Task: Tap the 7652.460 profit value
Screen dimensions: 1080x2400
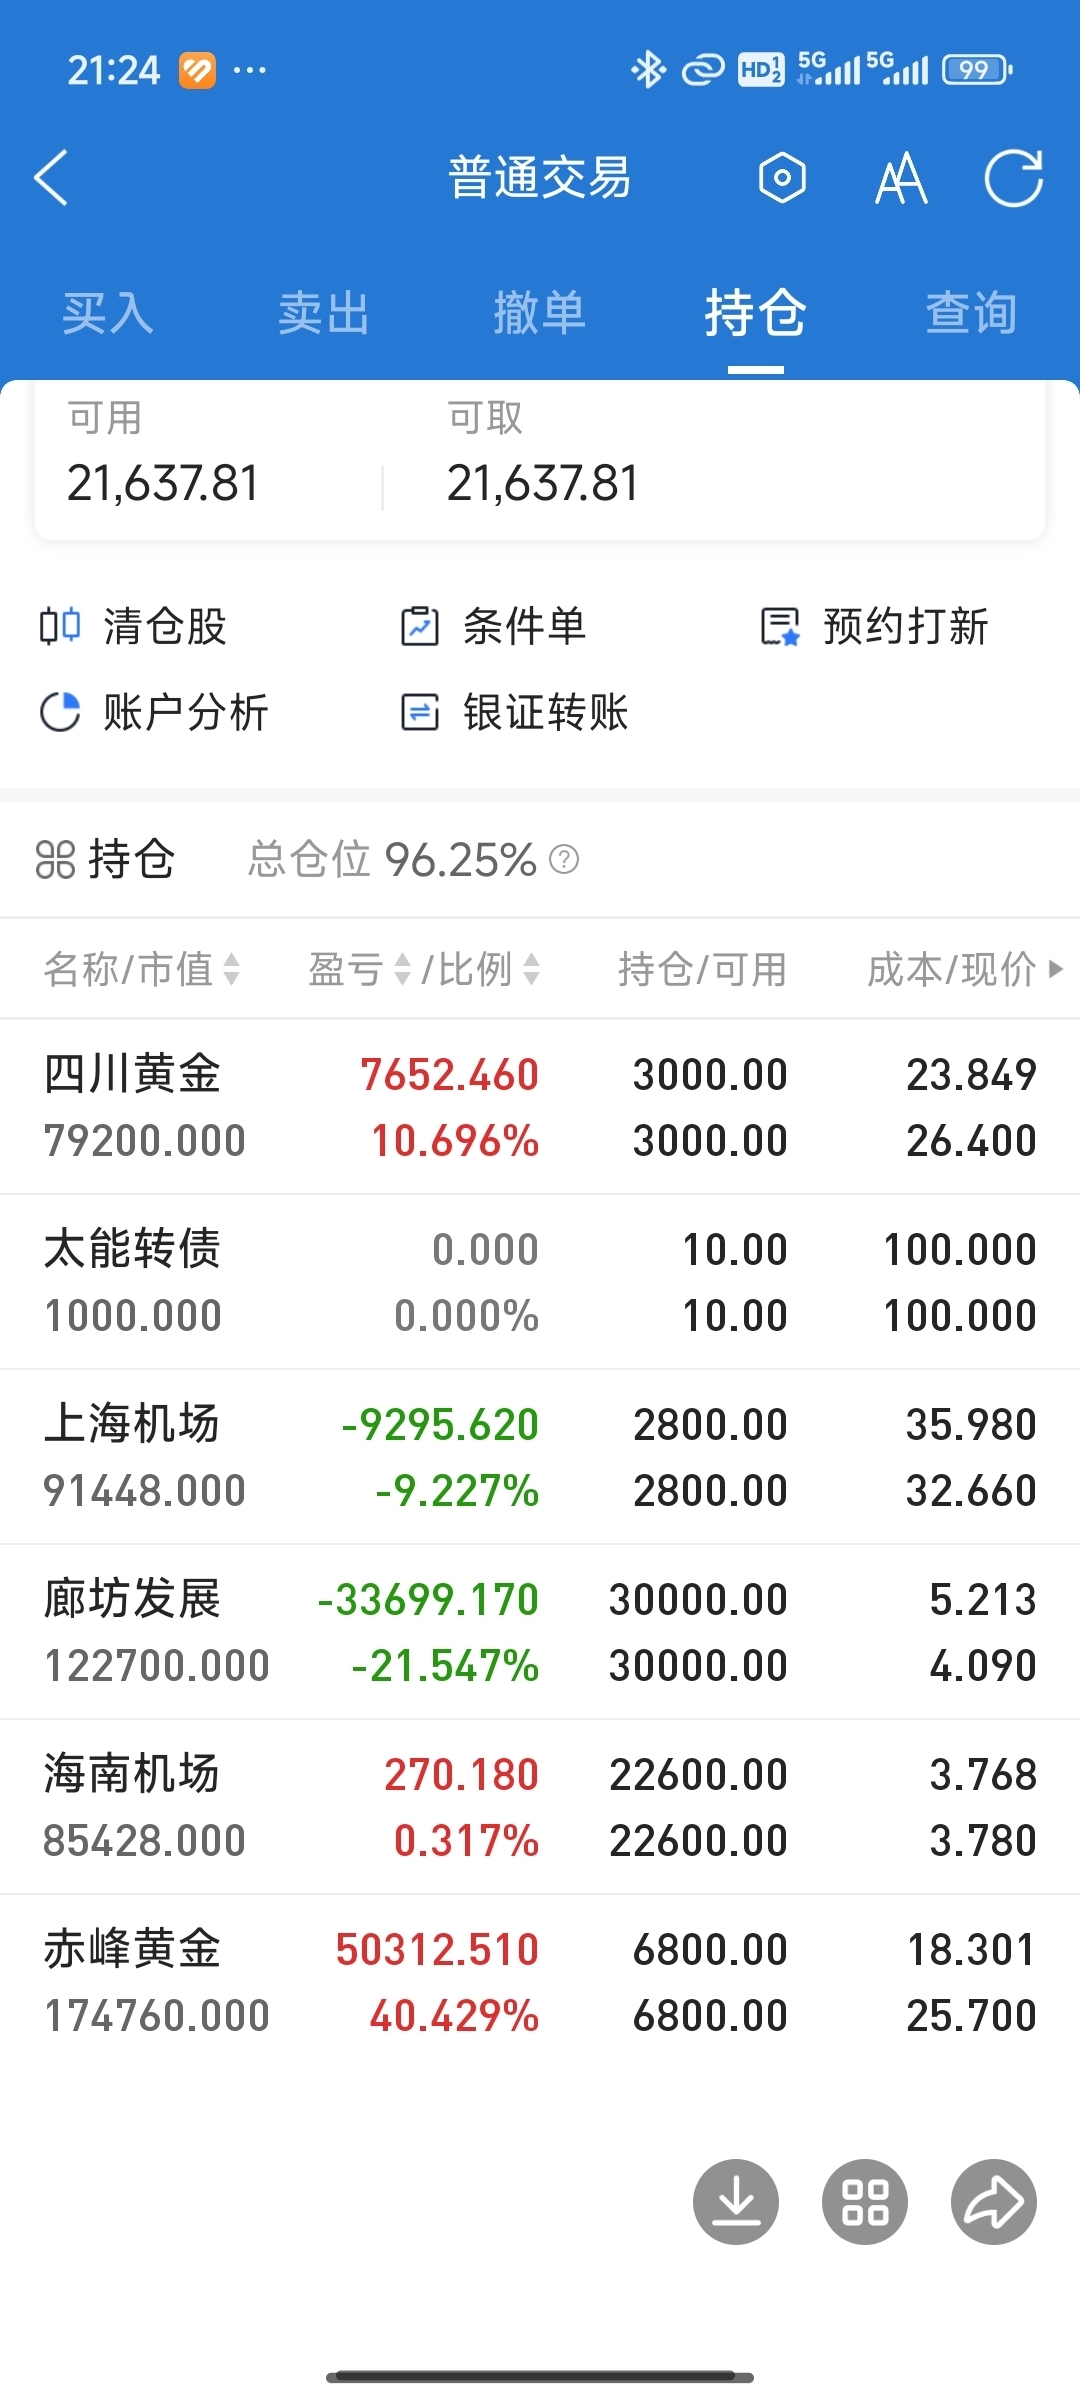Action: [450, 1075]
